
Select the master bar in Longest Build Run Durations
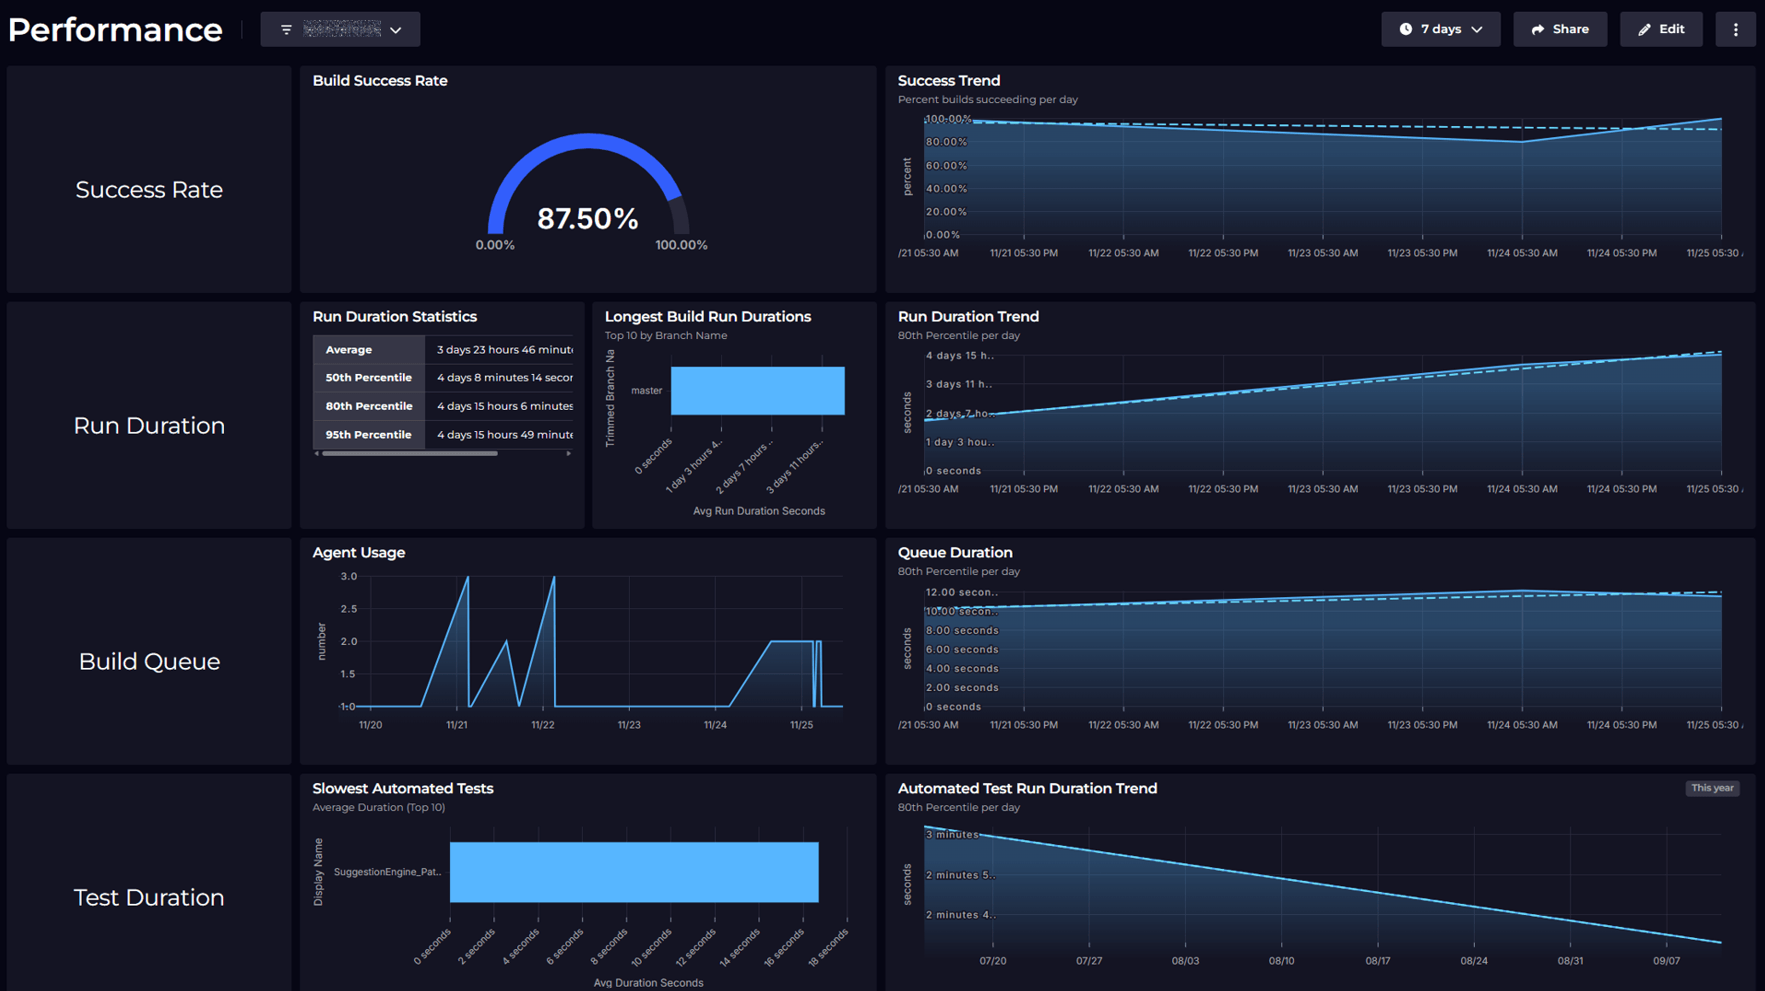(757, 390)
